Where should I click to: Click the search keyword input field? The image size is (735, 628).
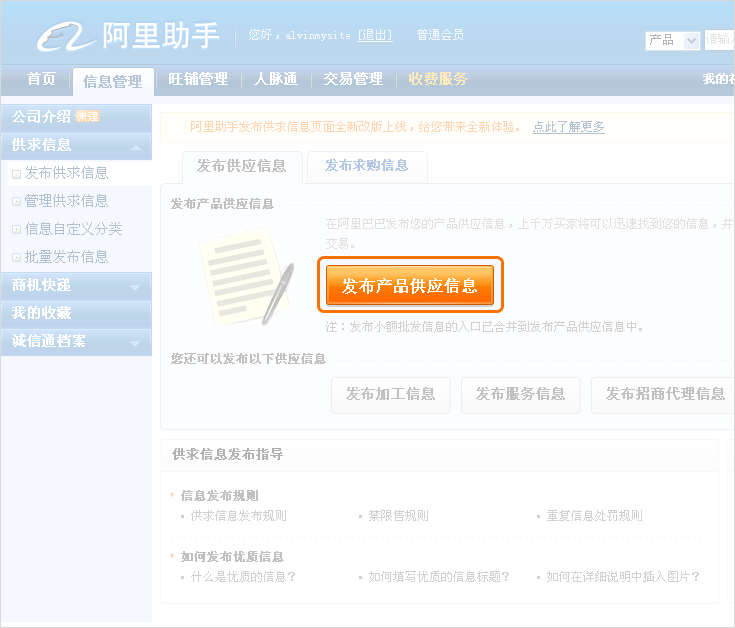click(x=720, y=40)
